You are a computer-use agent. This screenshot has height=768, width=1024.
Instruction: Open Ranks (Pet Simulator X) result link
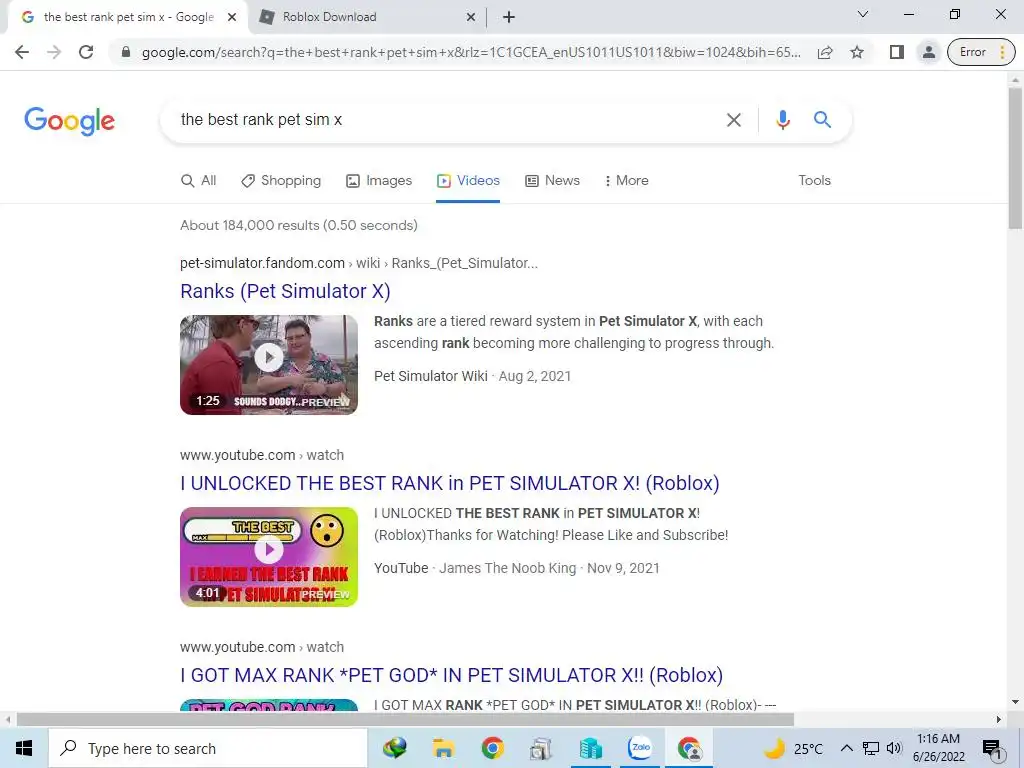tap(285, 291)
